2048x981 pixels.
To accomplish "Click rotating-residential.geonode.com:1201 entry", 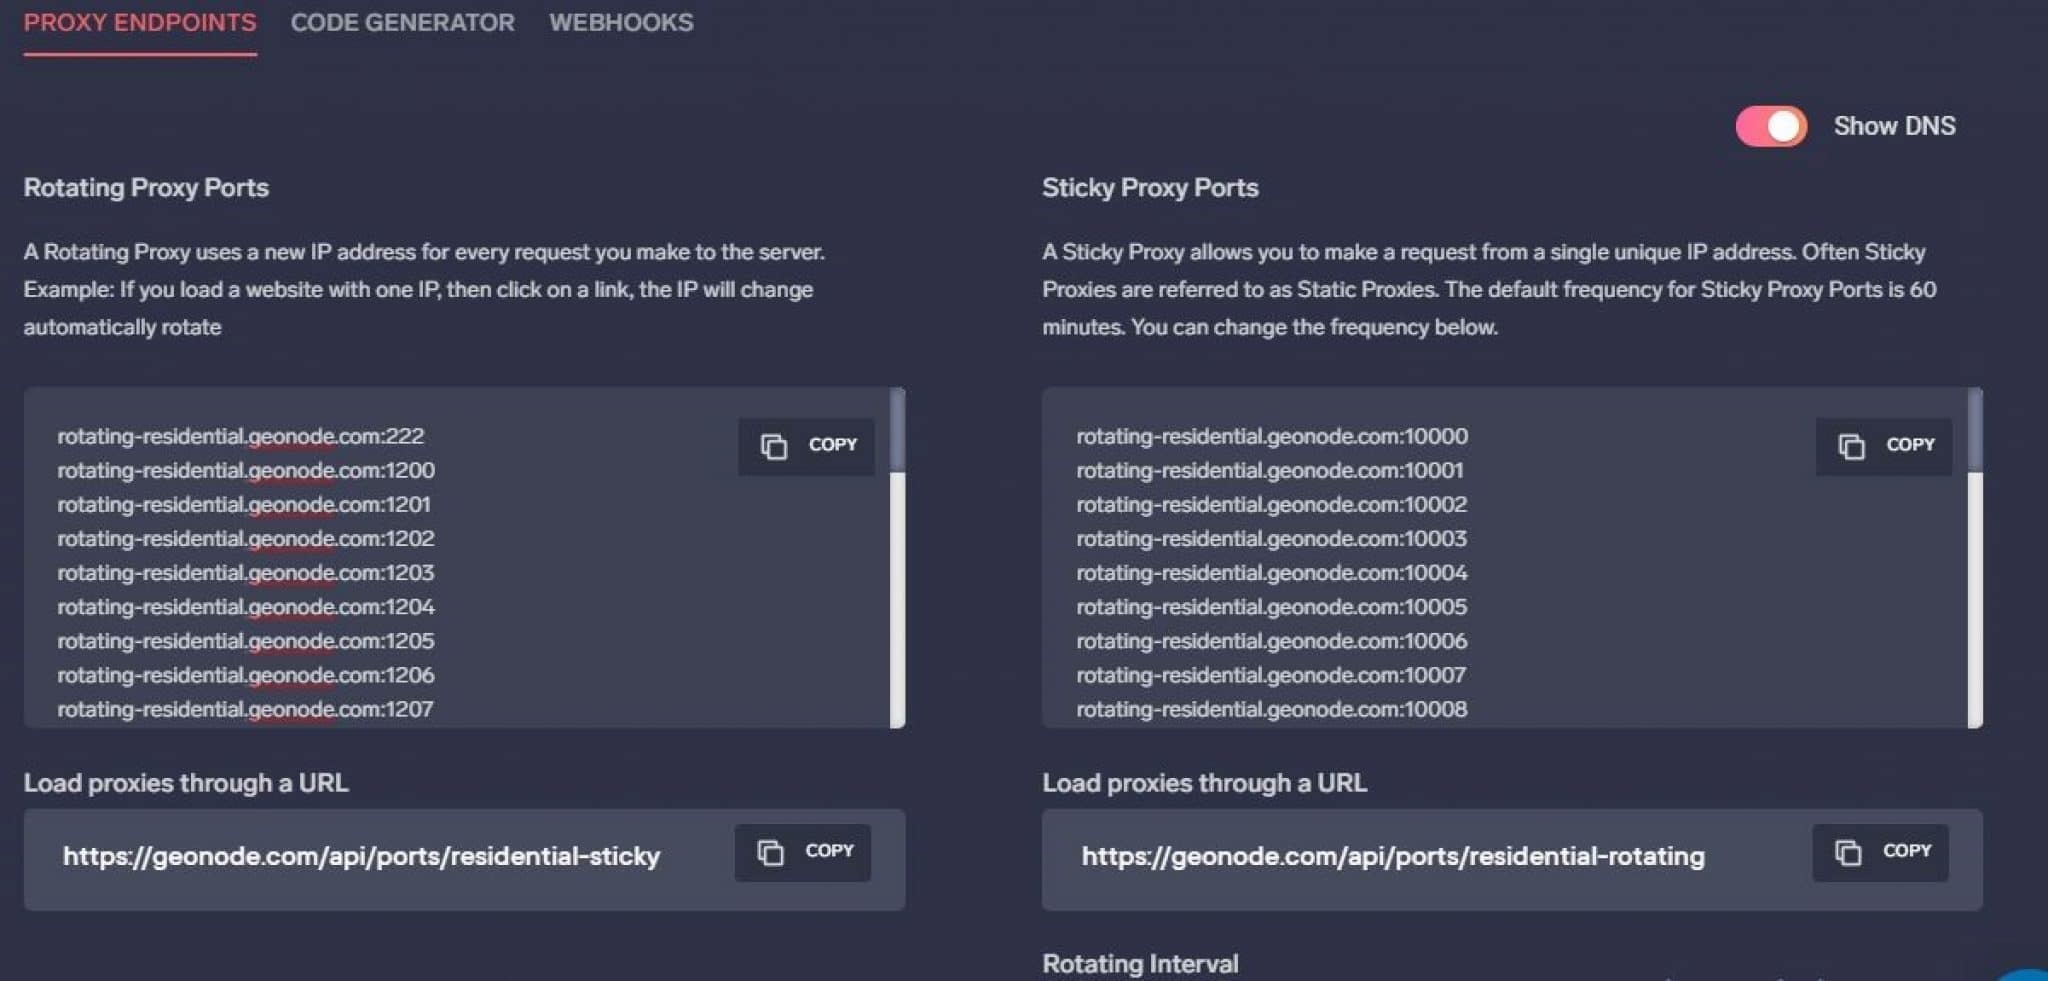I will (244, 504).
